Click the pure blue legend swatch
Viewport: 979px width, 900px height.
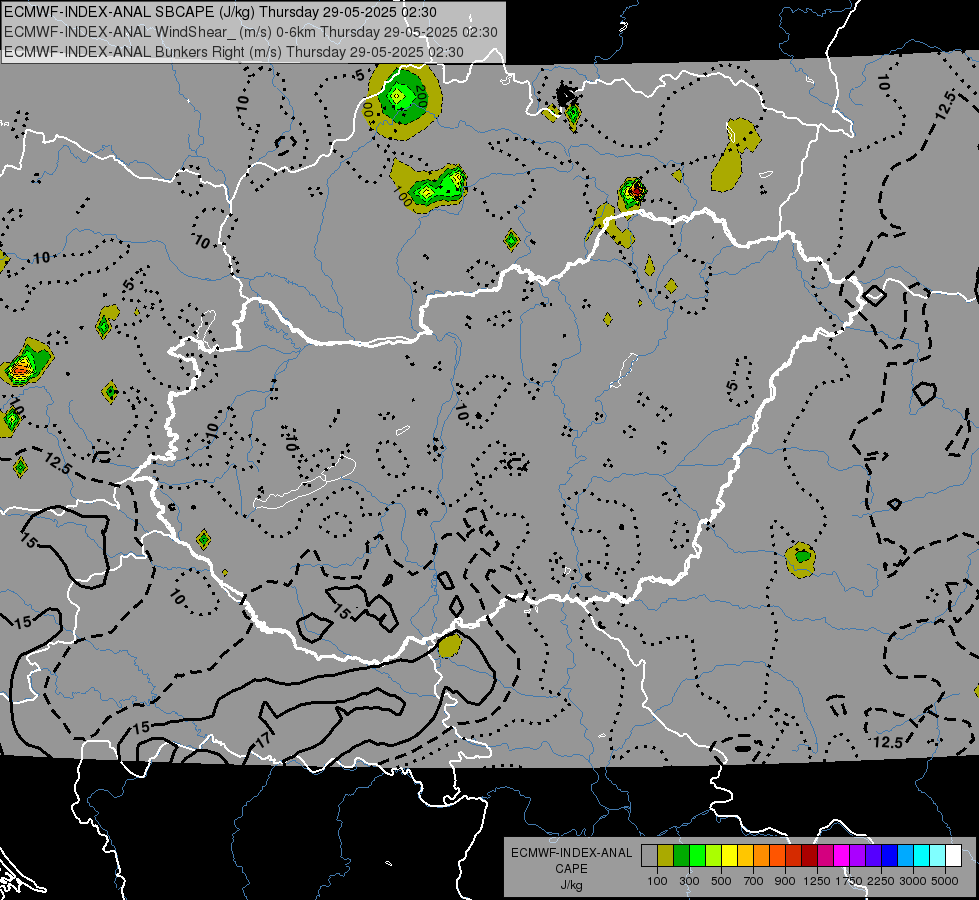pyautogui.click(x=890, y=856)
